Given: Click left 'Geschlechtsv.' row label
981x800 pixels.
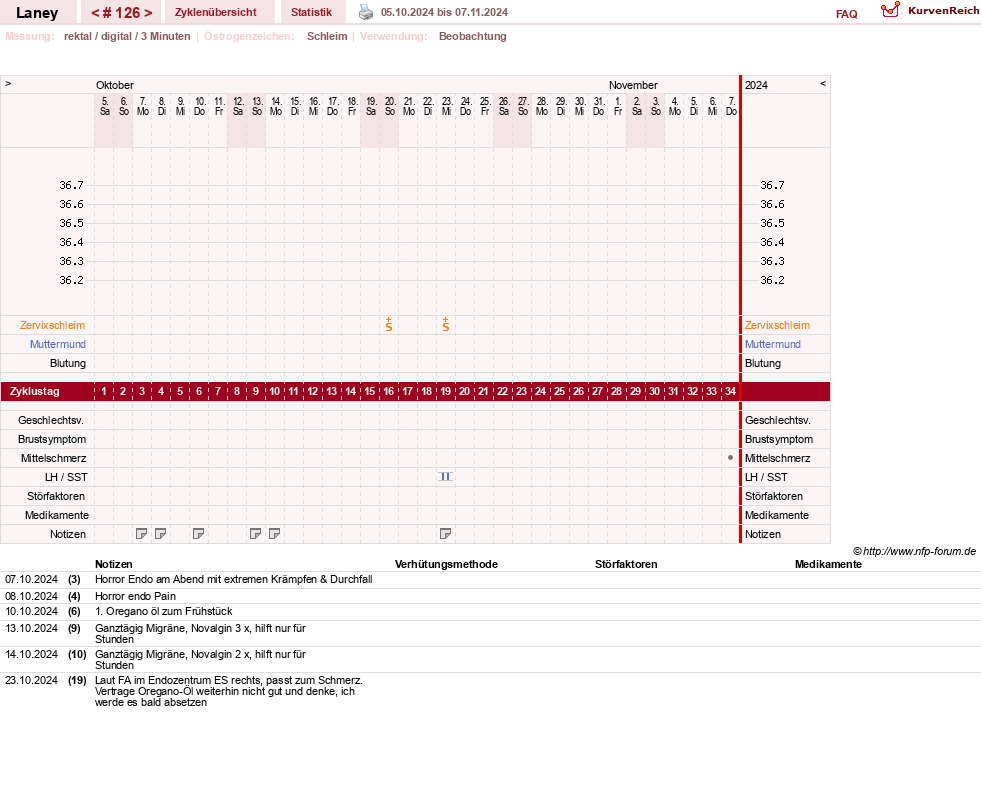Looking at the screenshot, I should [x=51, y=420].
